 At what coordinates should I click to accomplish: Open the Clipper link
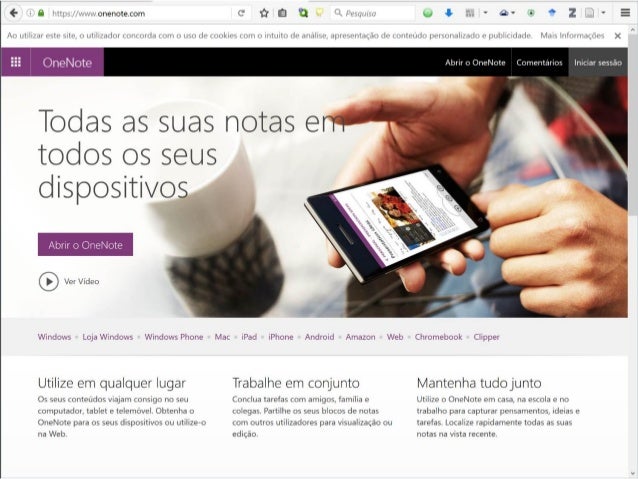pos(486,337)
